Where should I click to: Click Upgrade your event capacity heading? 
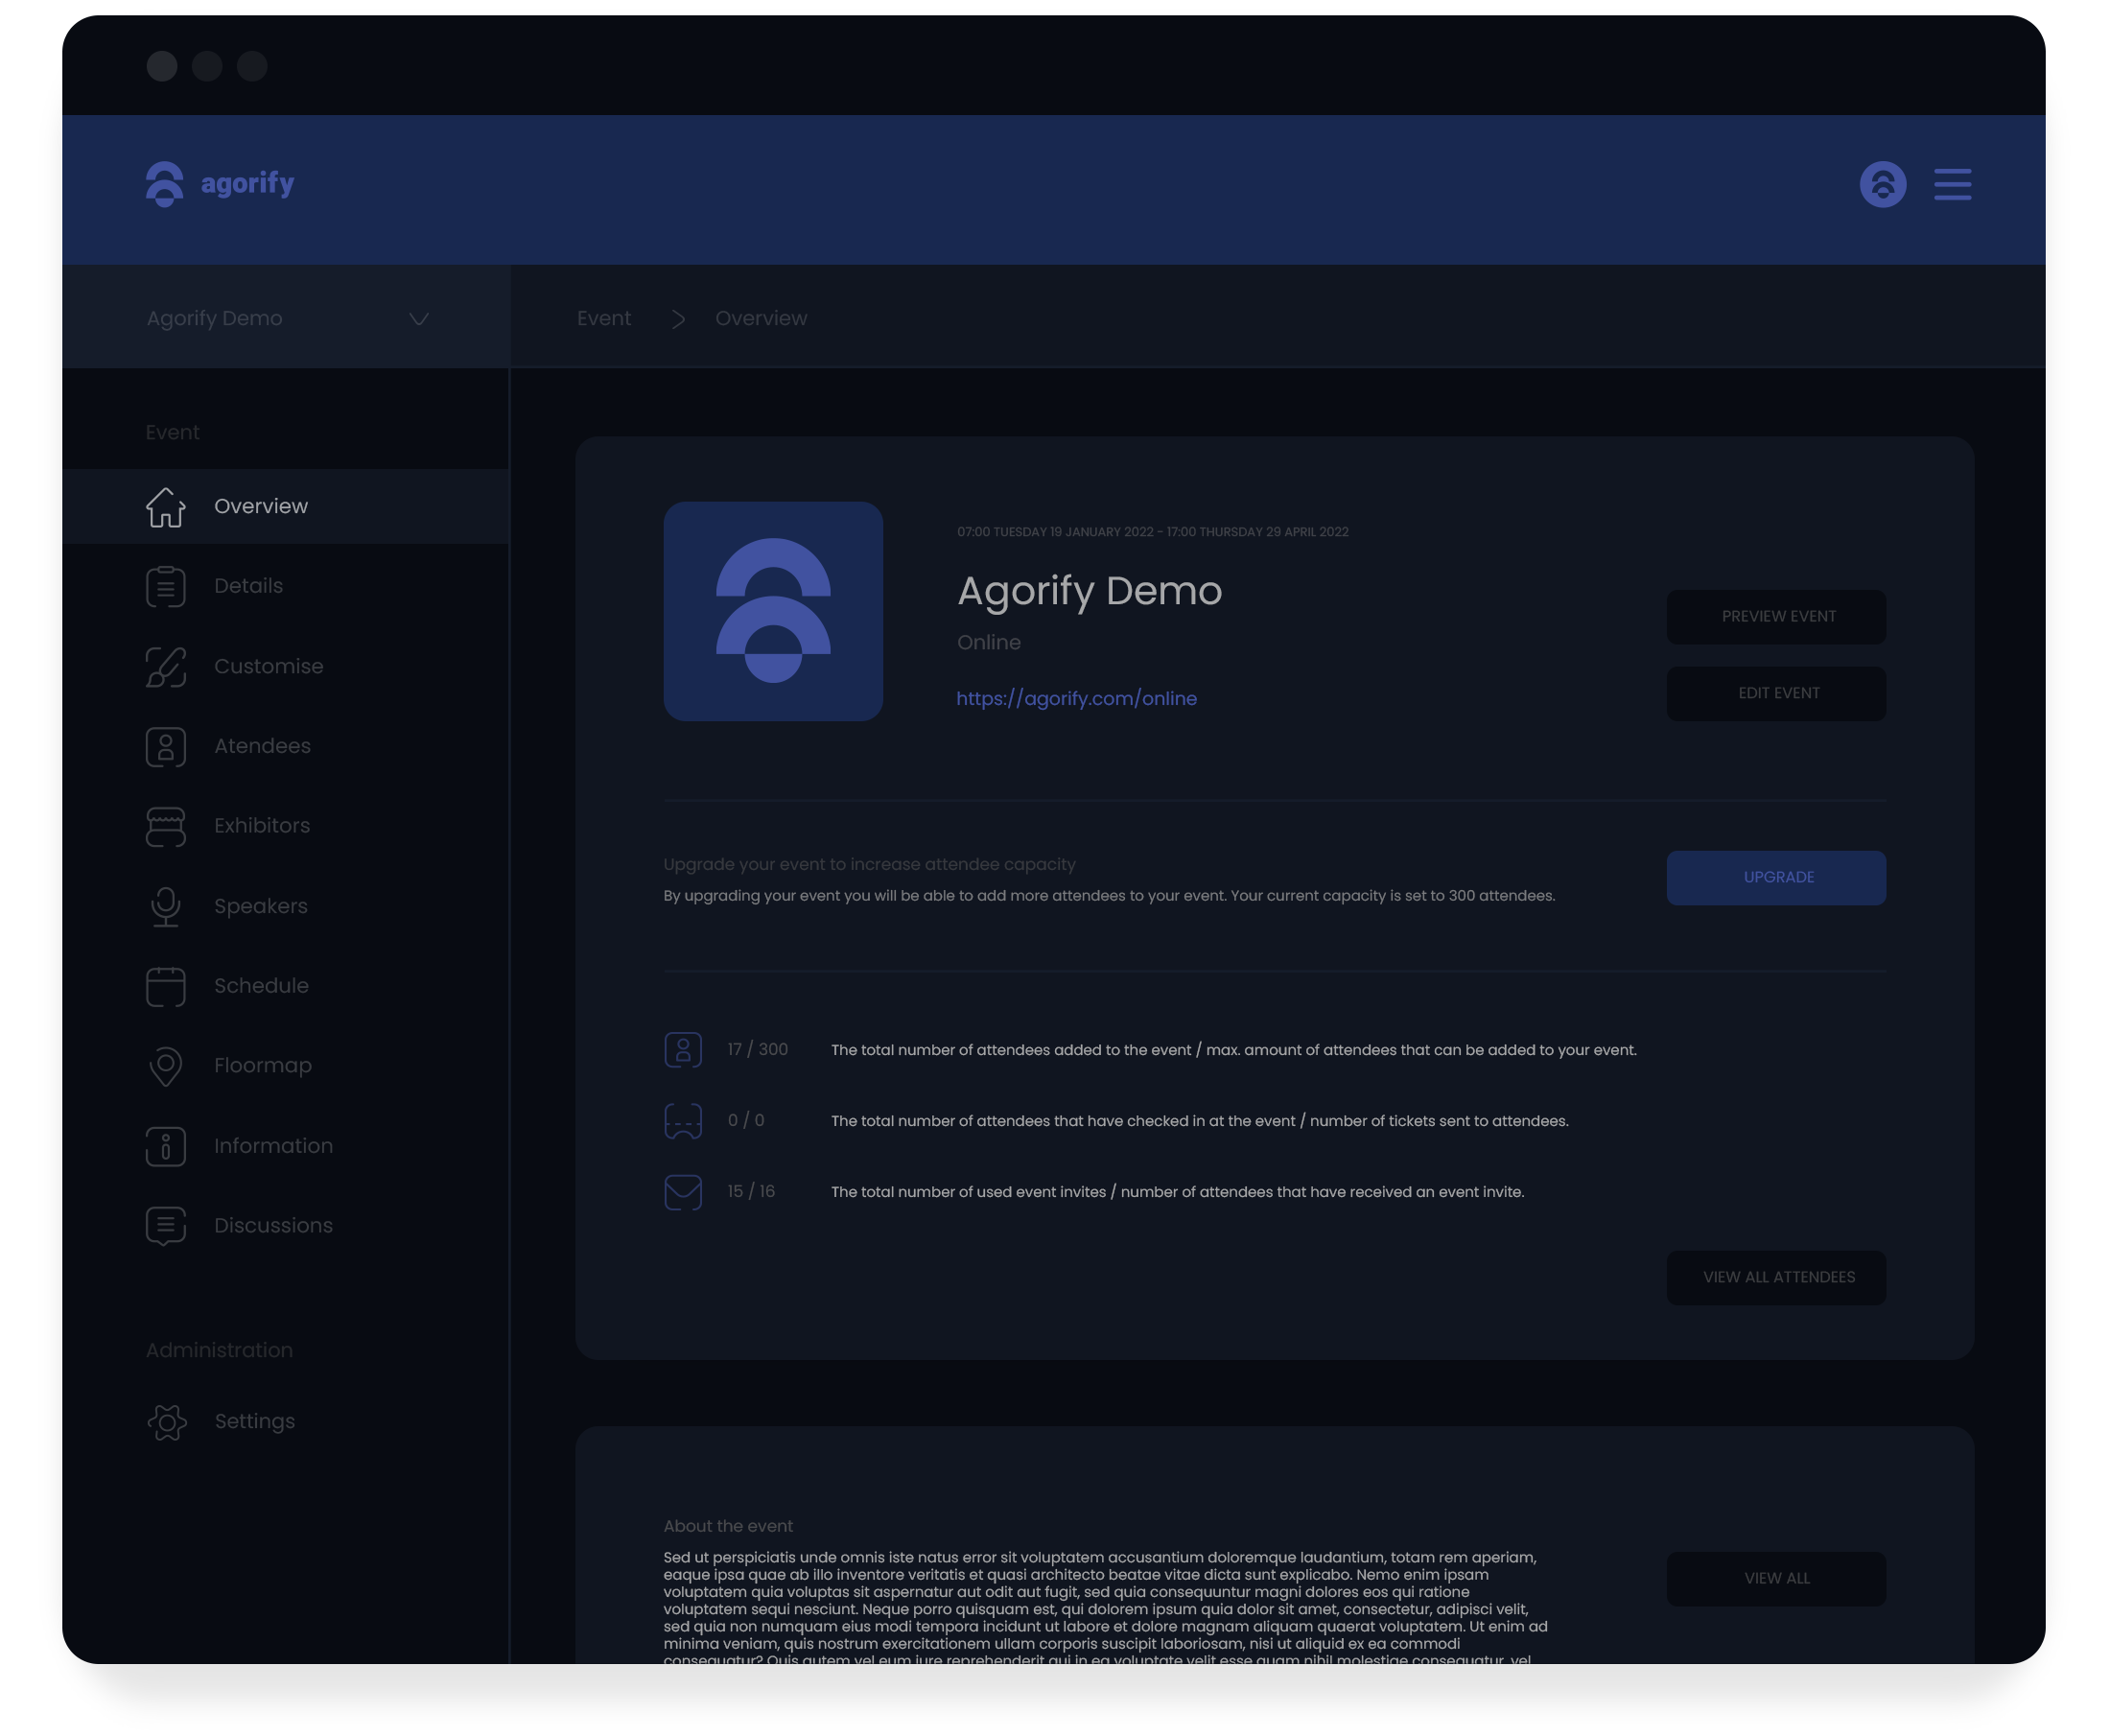pyautogui.click(x=869, y=865)
